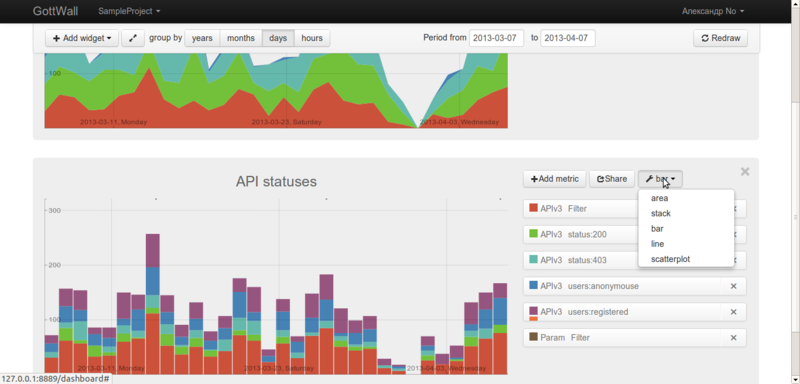800x384 pixels.
Task: Remove the APIv3 users:anonymouse metric
Action: 733,286
